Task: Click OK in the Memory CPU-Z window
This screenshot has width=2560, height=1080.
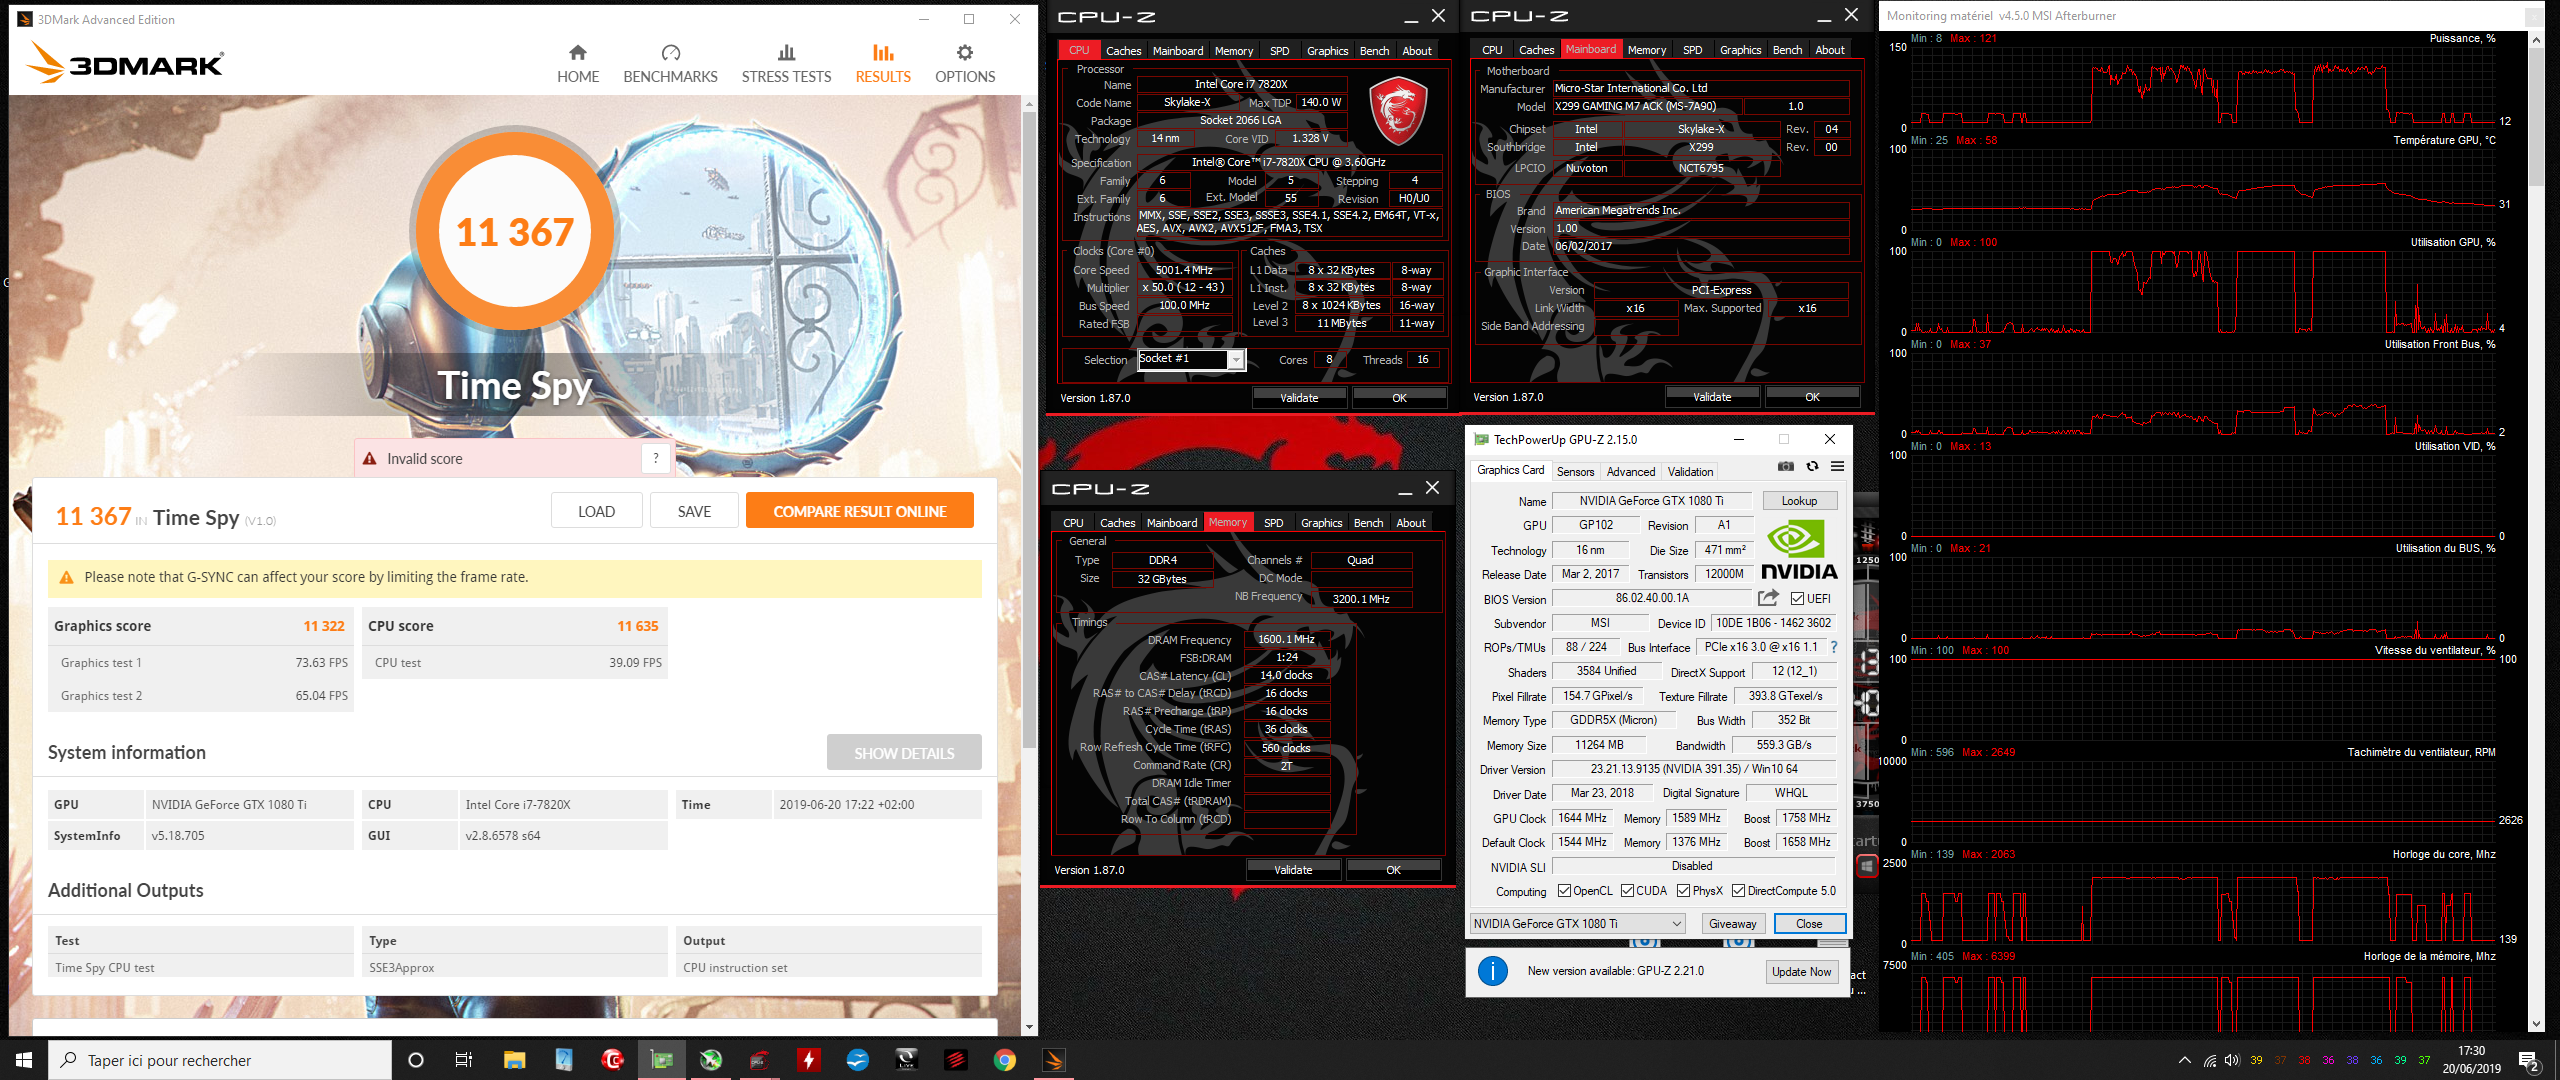Action: pyautogui.click(x=1393, y=869)
